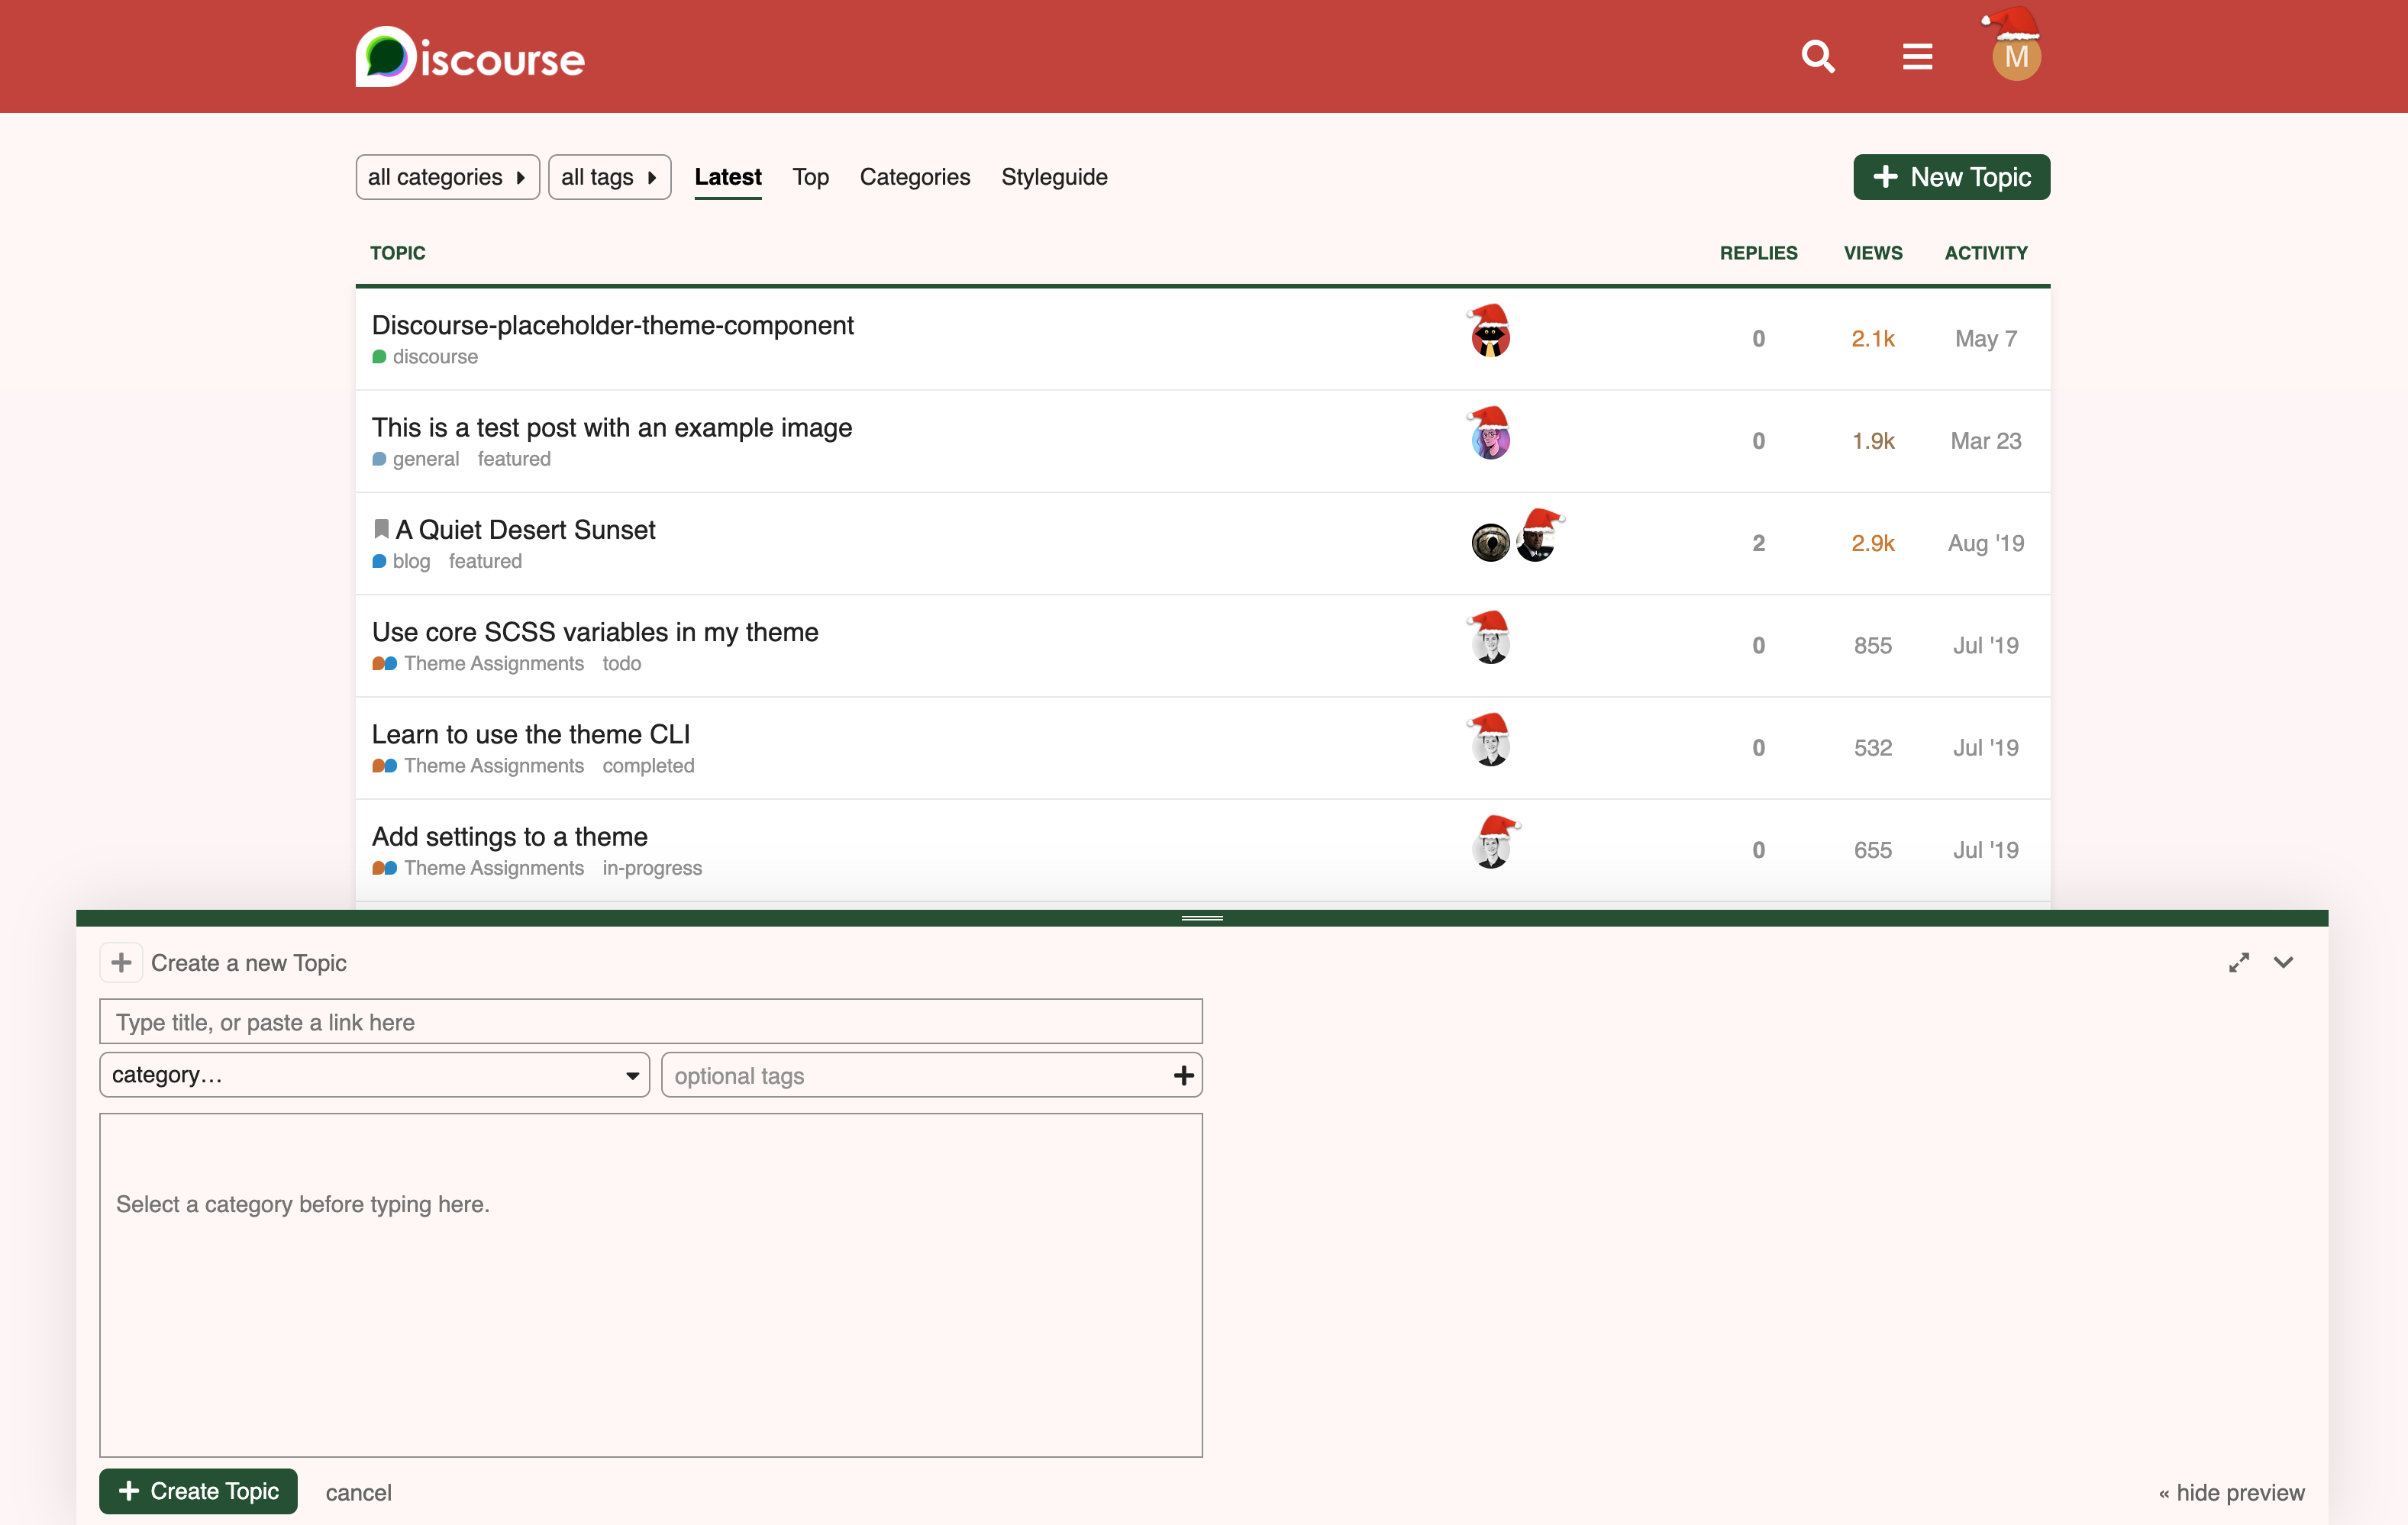Click plus icon beside Create a new Topic
The width and height of the screenshot is (2408, 1525).
click(121, 962)
